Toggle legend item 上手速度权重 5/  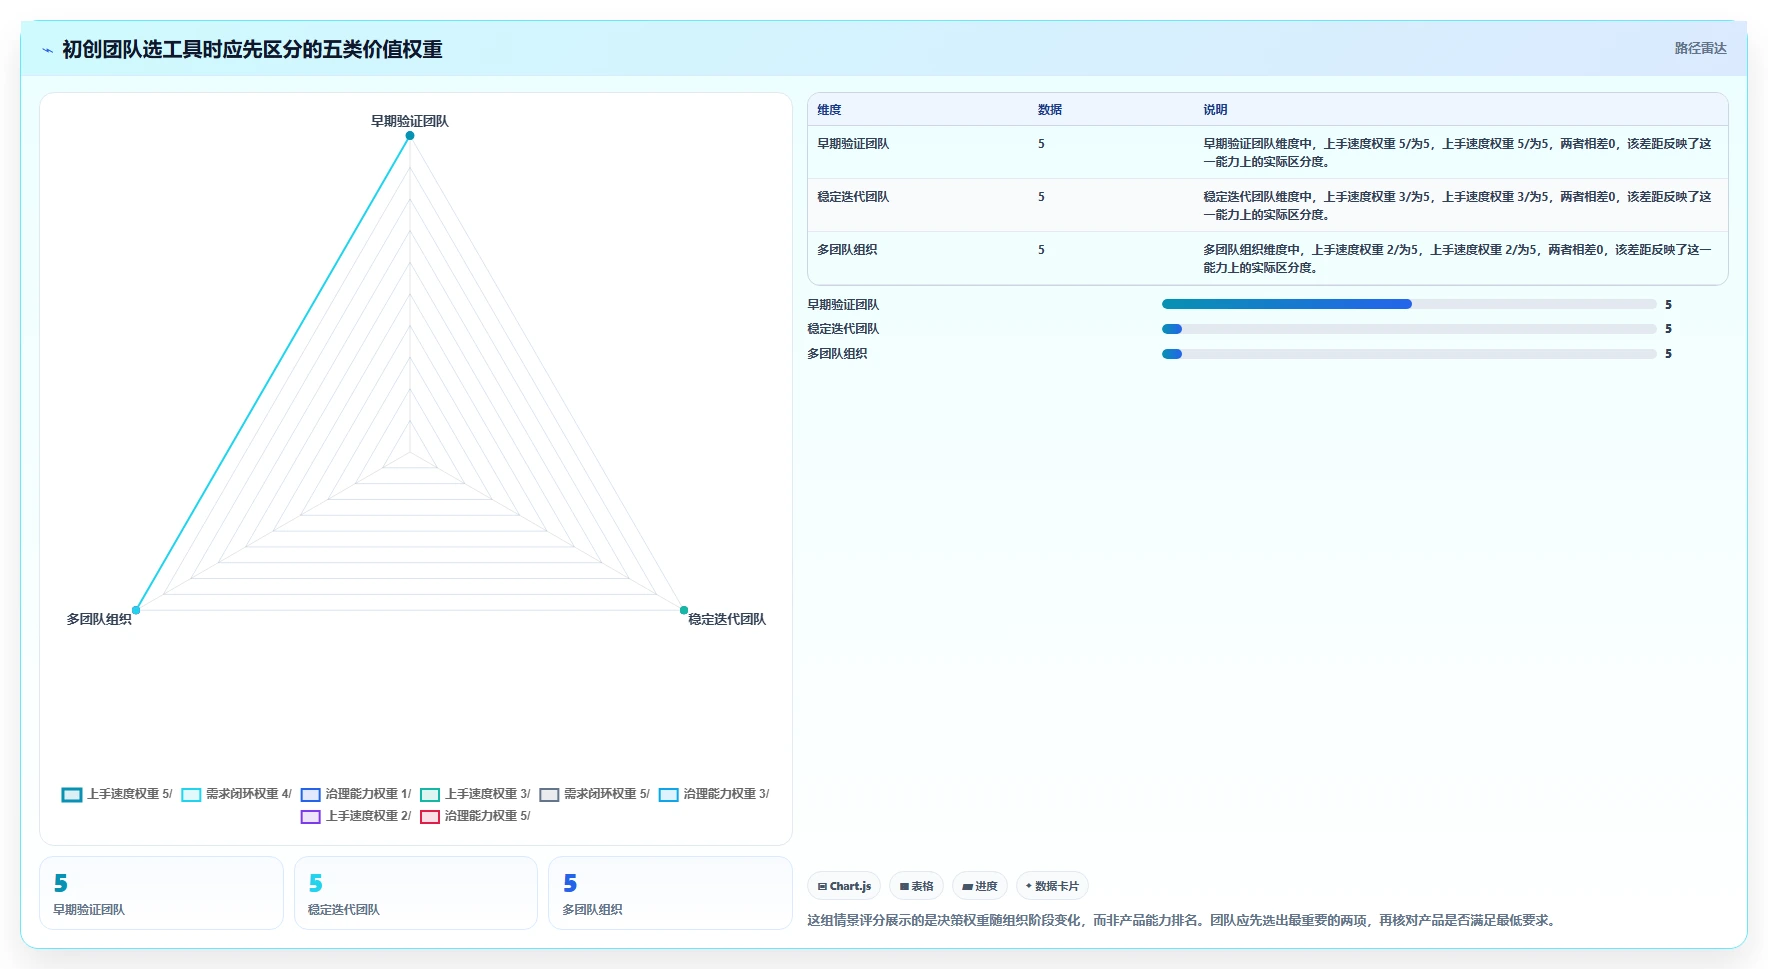117,794
